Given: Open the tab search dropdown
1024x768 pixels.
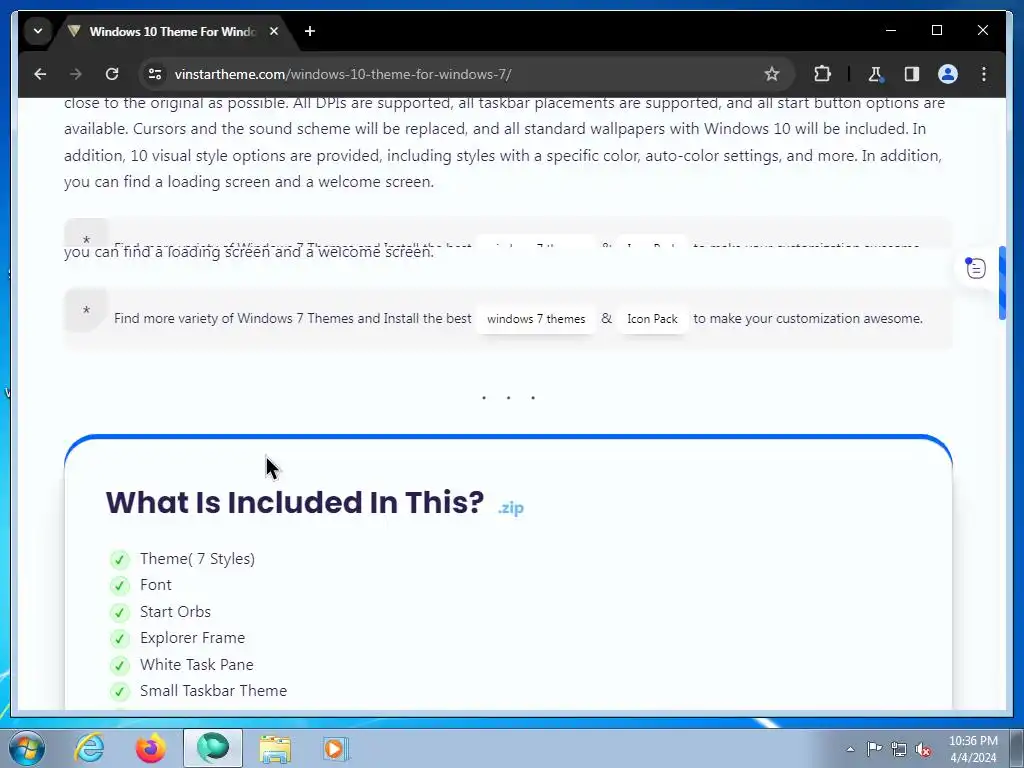Looking at the screenshot, I should 38,31.
